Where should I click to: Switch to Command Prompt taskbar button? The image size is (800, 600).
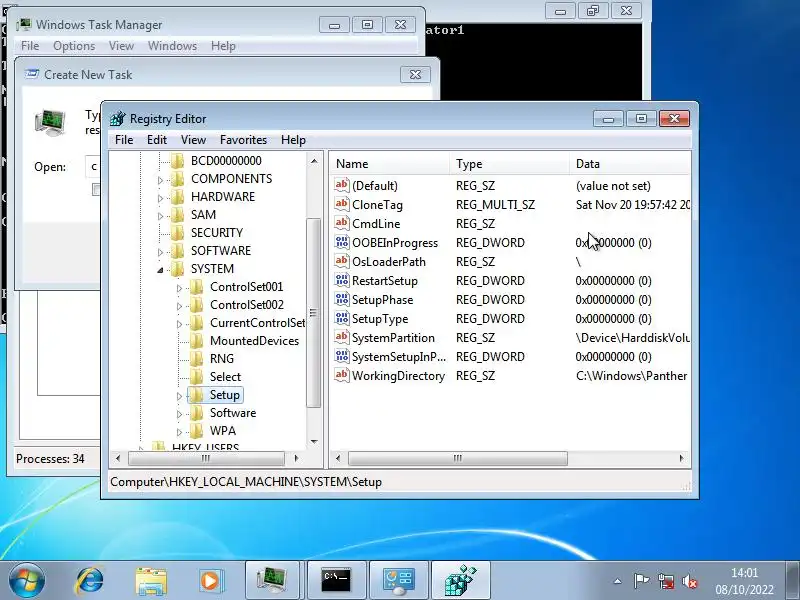click(x=336, y=580)
